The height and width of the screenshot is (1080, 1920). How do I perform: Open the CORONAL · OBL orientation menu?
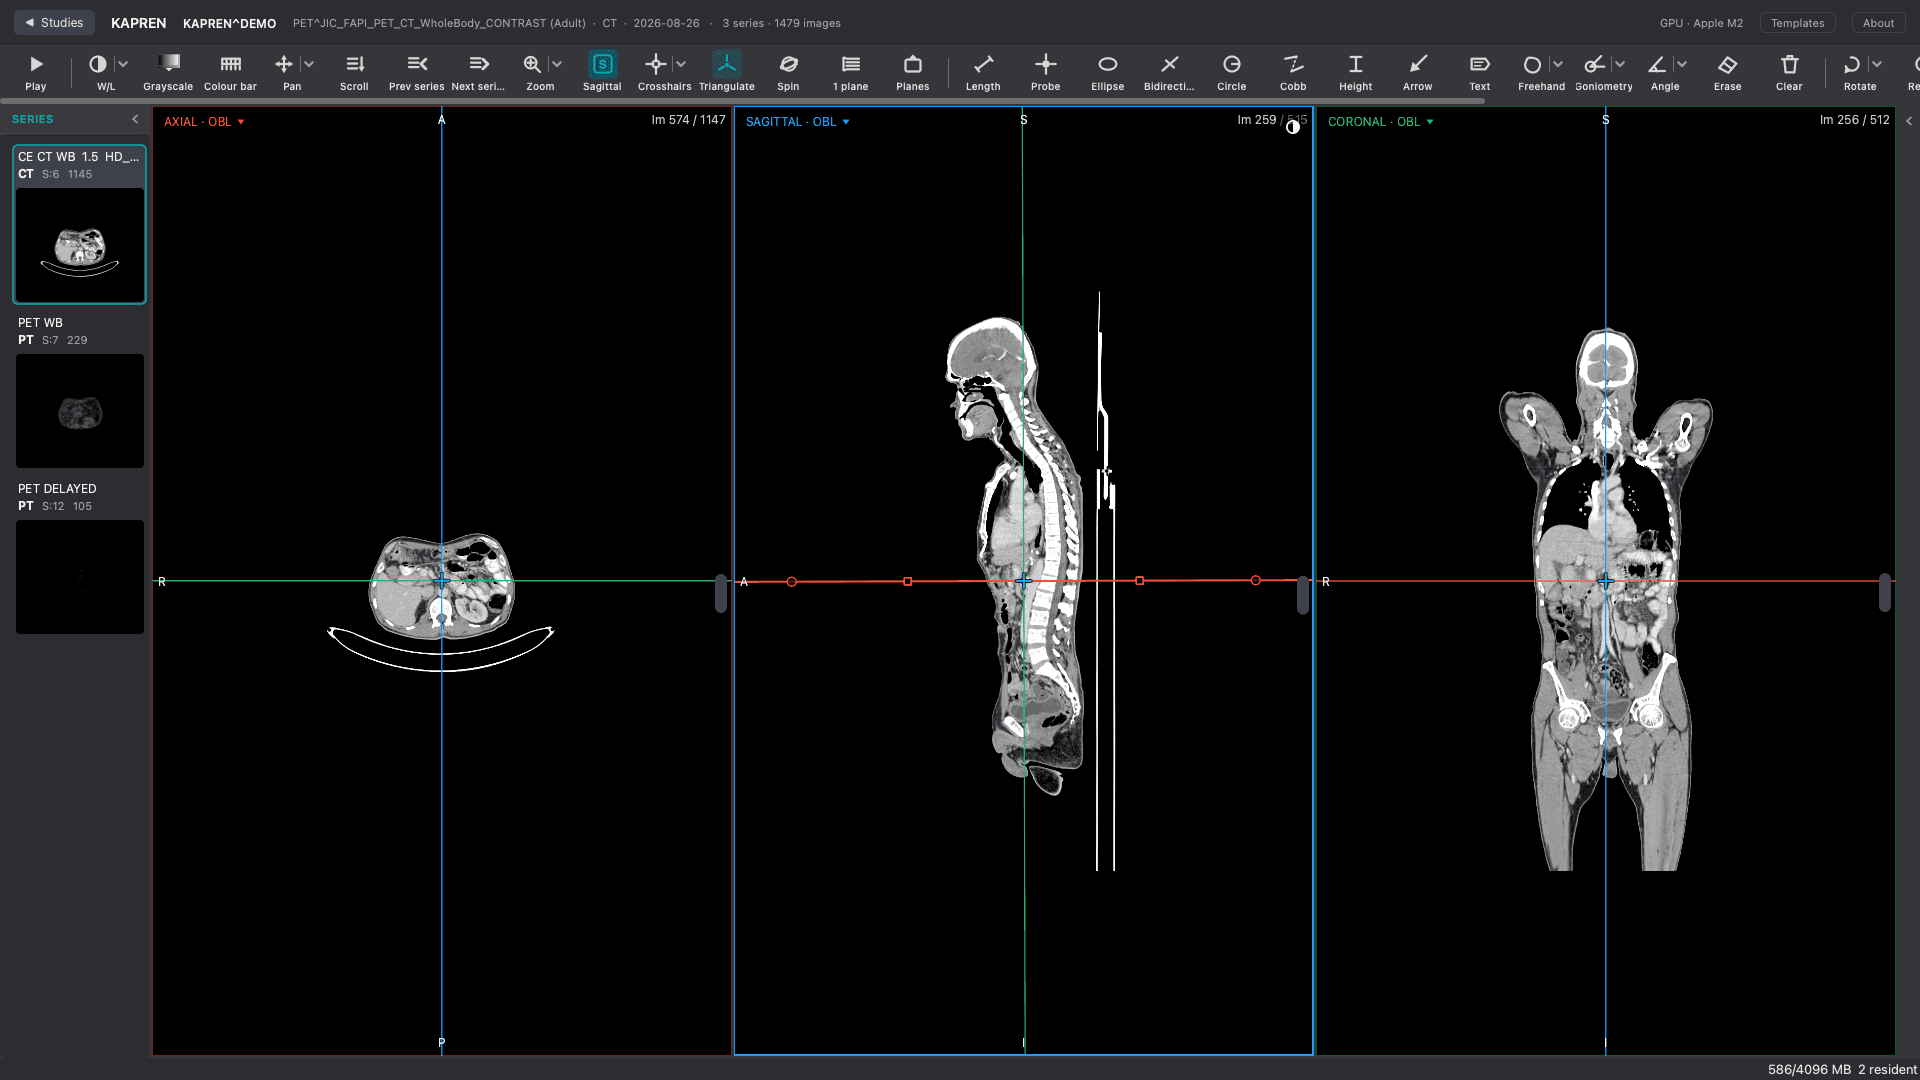1380,122
